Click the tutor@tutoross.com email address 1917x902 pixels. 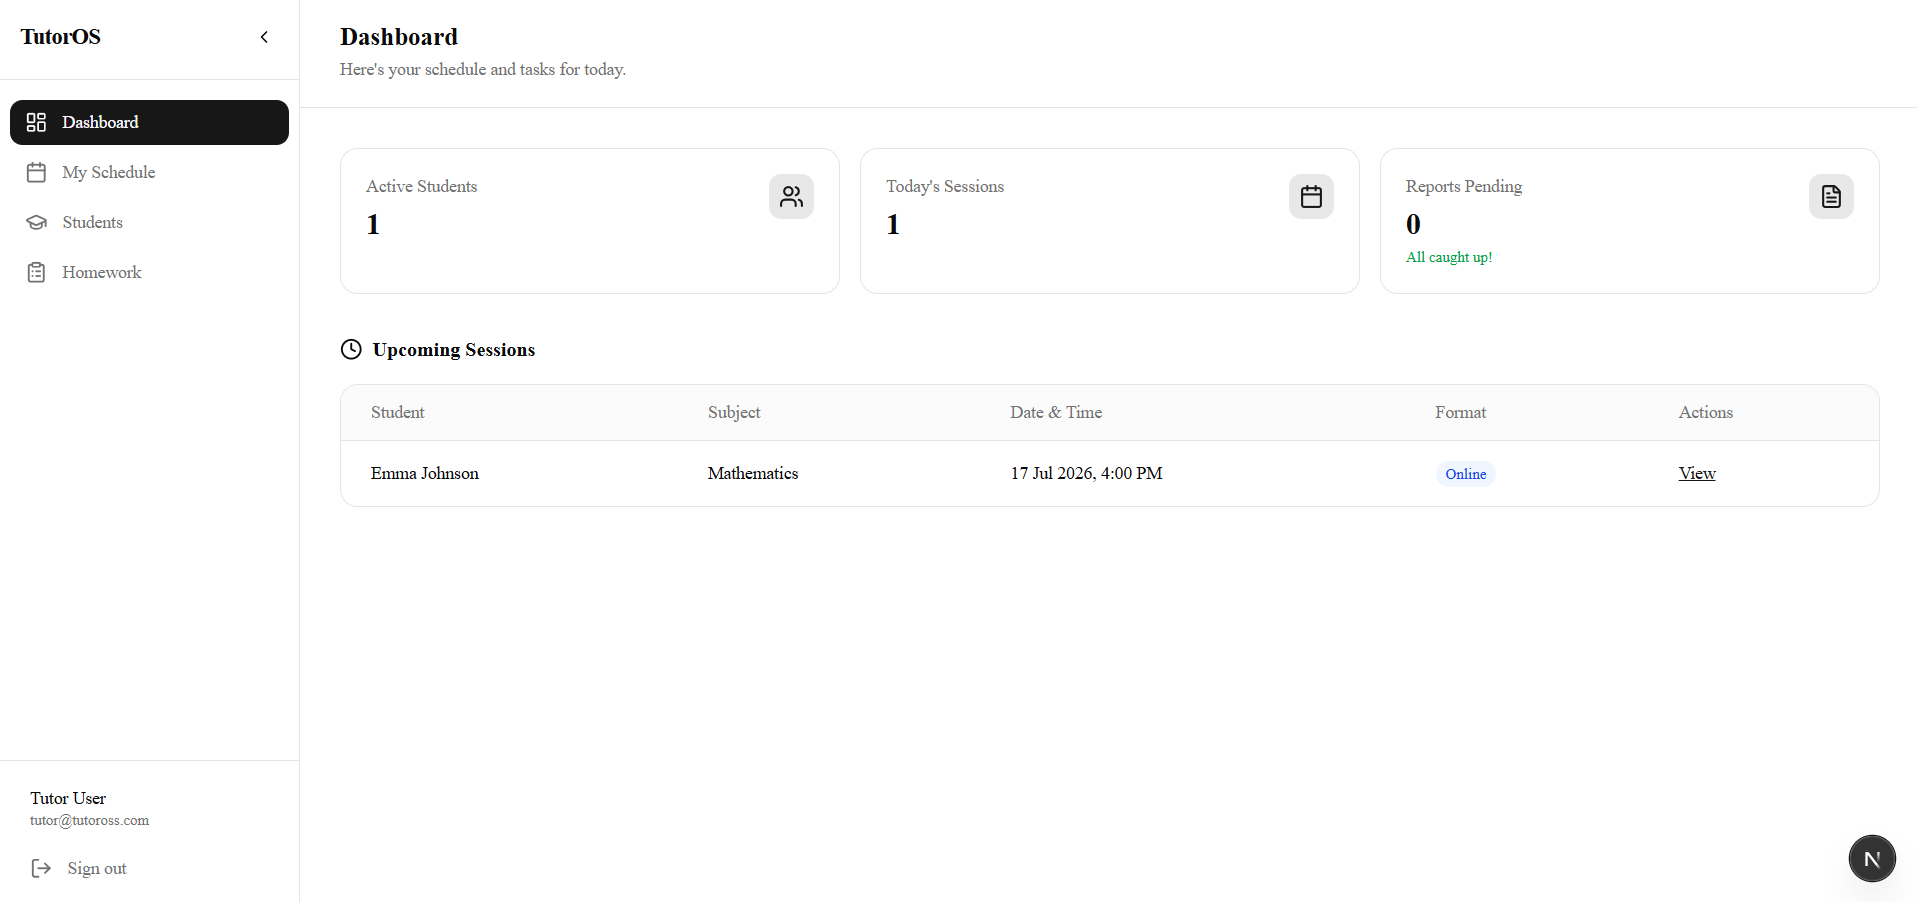(x=89, y=820)
